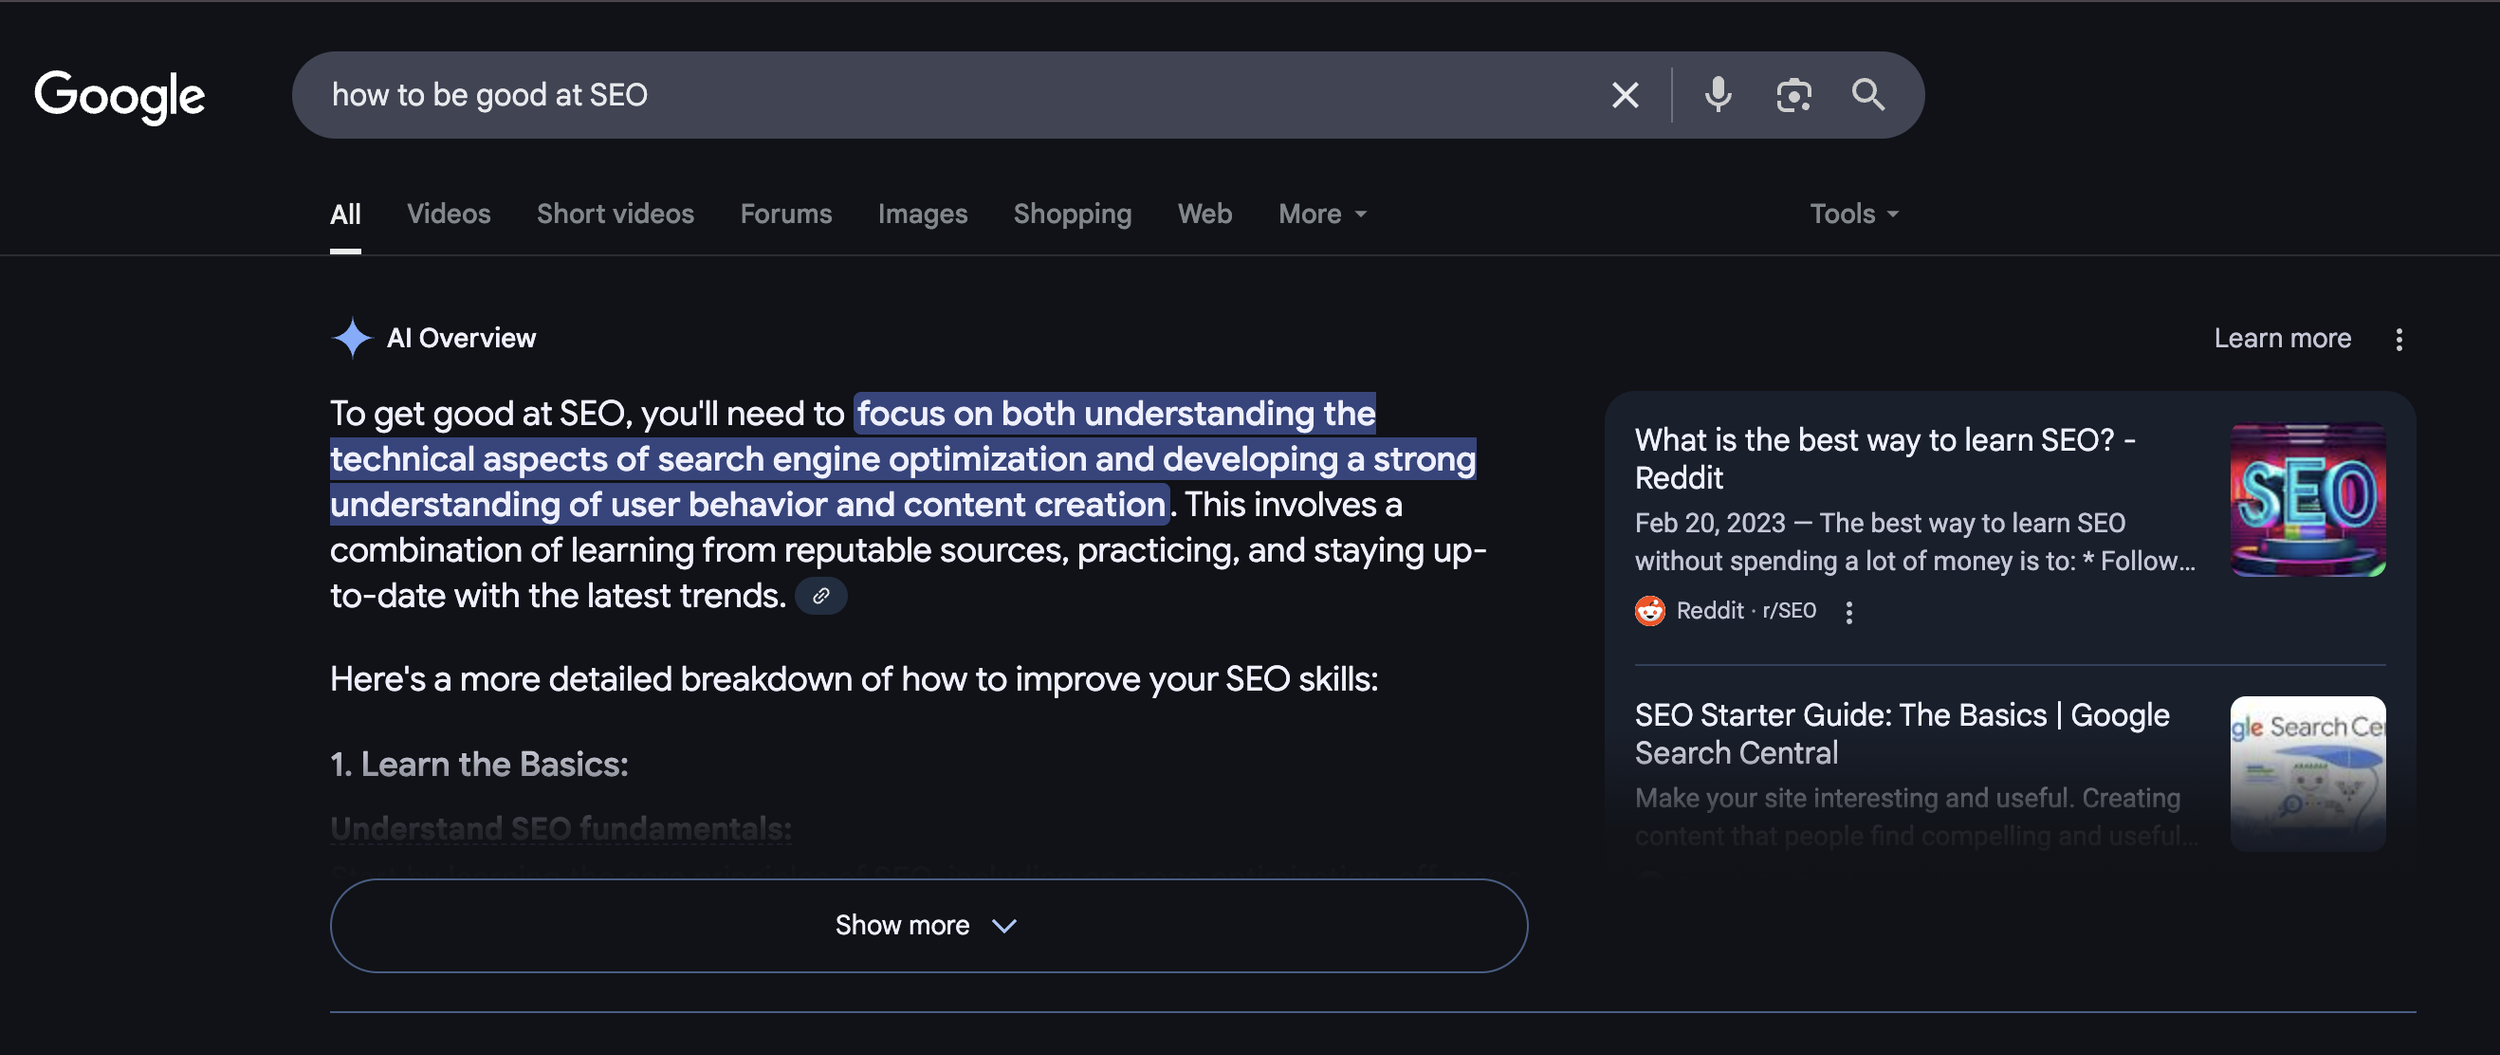Viewport: 2500px width, 1055px height.
Task: Submit search with the magnifying glass icon
Action: (1868, 95)
